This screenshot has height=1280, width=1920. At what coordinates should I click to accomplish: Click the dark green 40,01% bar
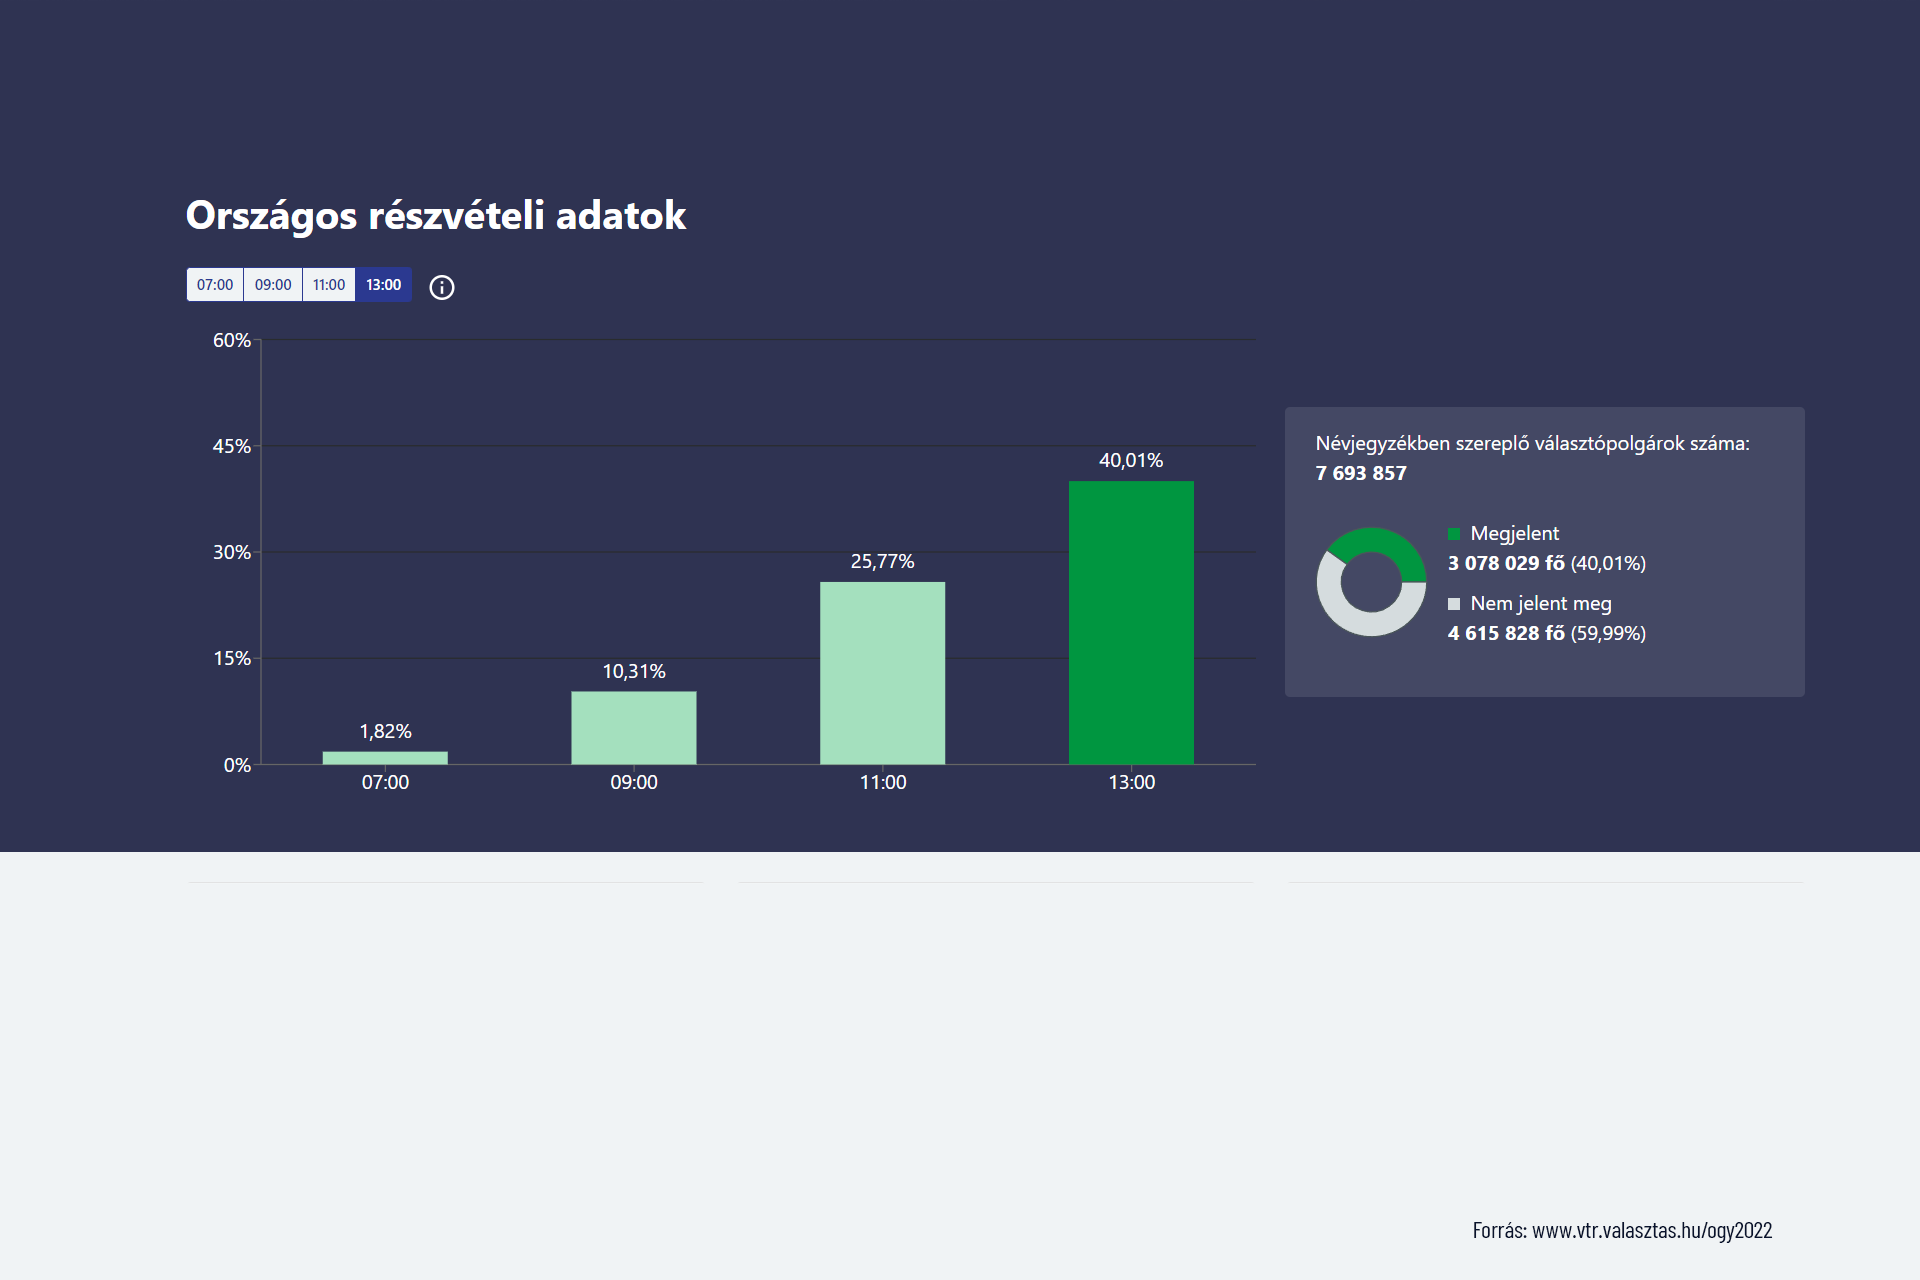(x=1131, y=622)
